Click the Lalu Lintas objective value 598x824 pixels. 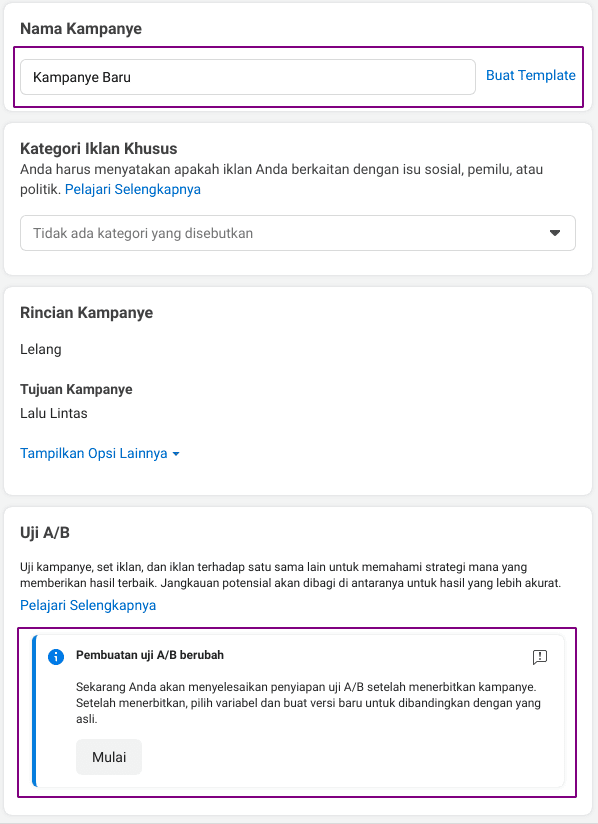point(54,413)
